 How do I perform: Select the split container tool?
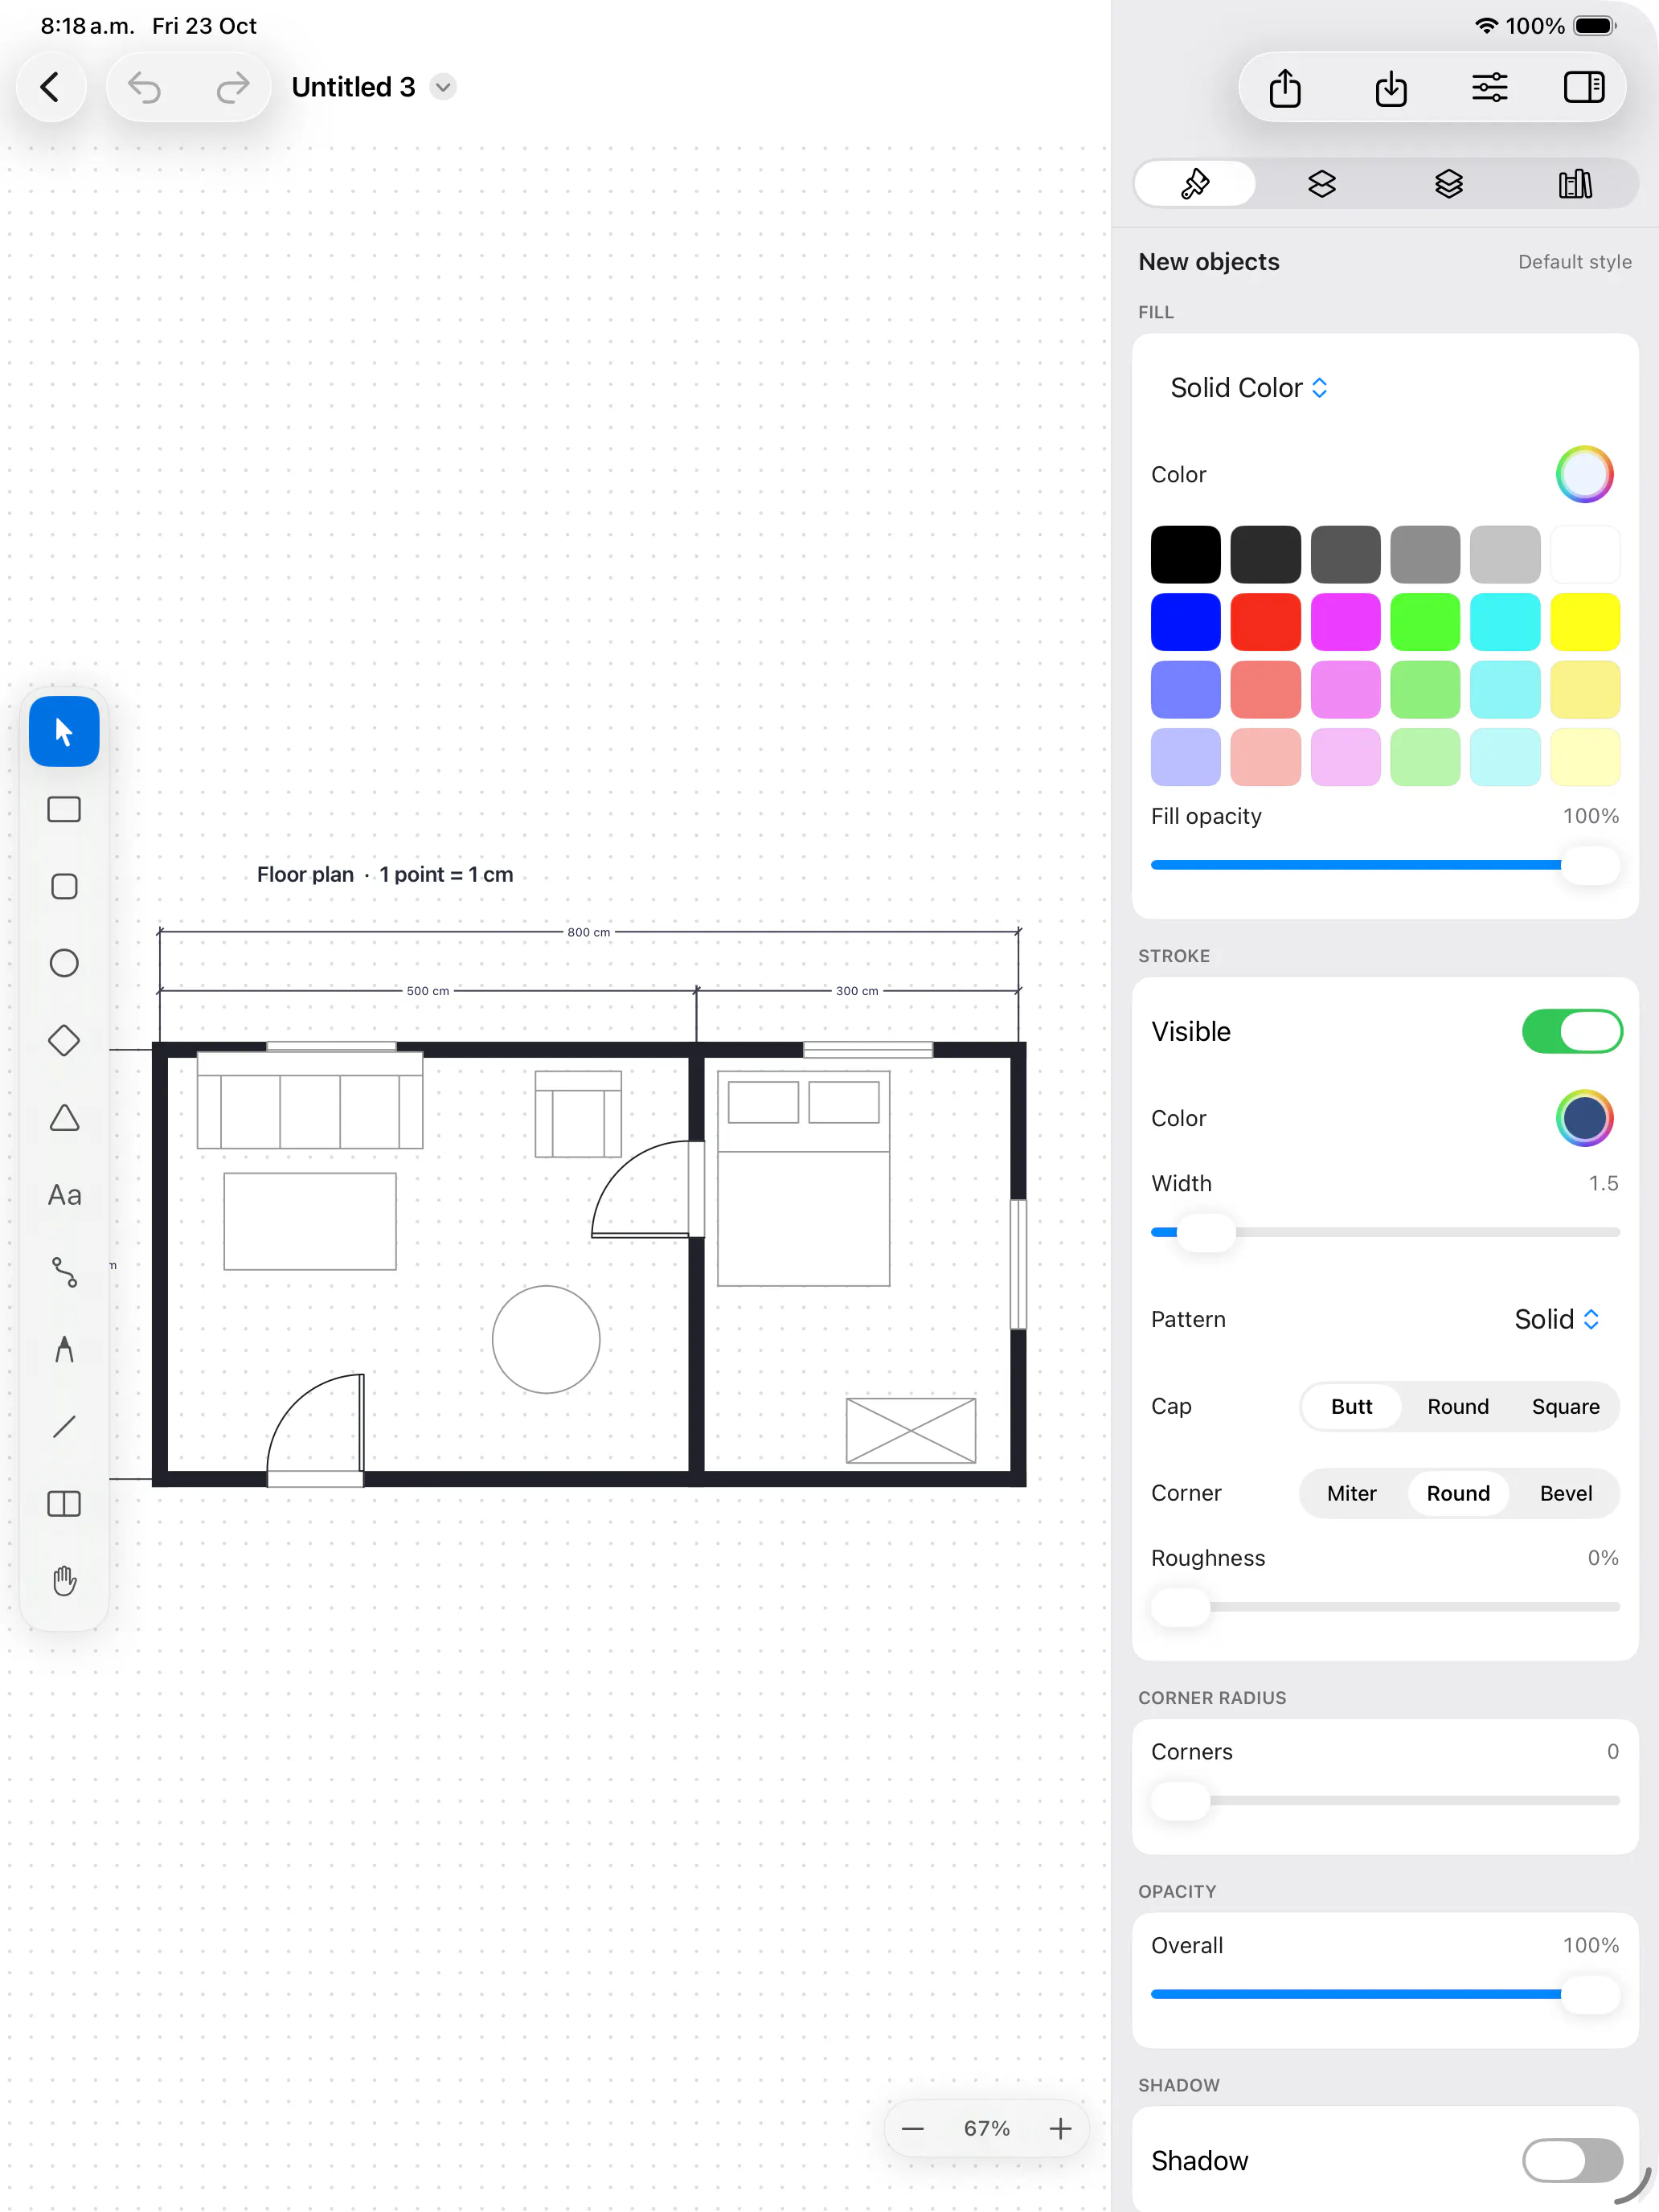pyautogui.click(x=64, y=1504)
